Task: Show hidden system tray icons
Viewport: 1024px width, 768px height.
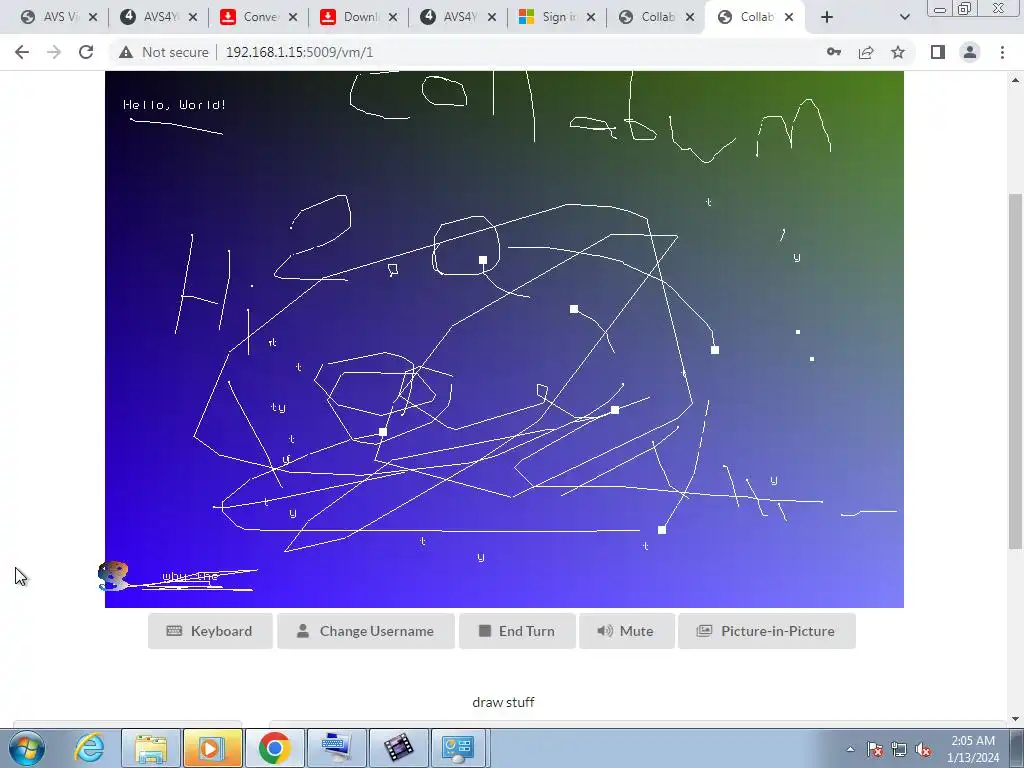Action: (850, 749)
